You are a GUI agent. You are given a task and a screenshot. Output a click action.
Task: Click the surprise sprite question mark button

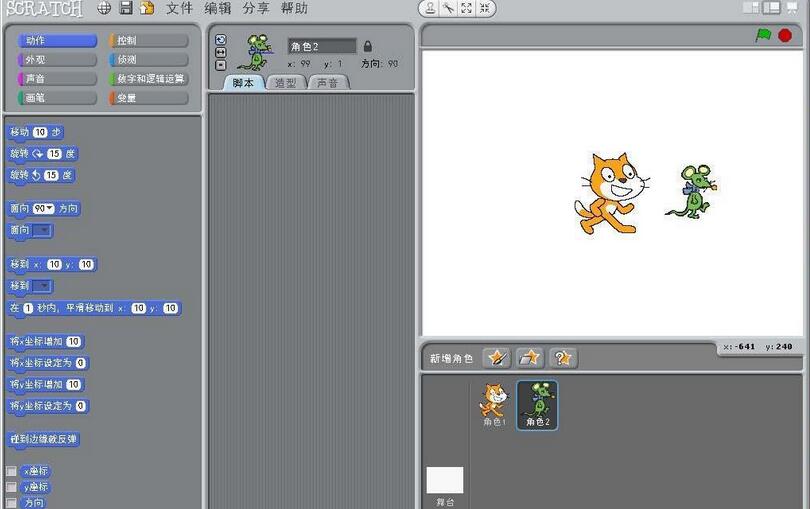pyautogui.click(x=563, y=357)
